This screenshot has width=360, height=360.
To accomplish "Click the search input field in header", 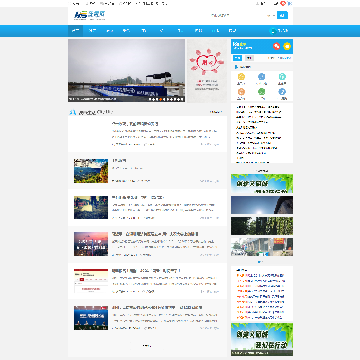I will click(242, 15).
